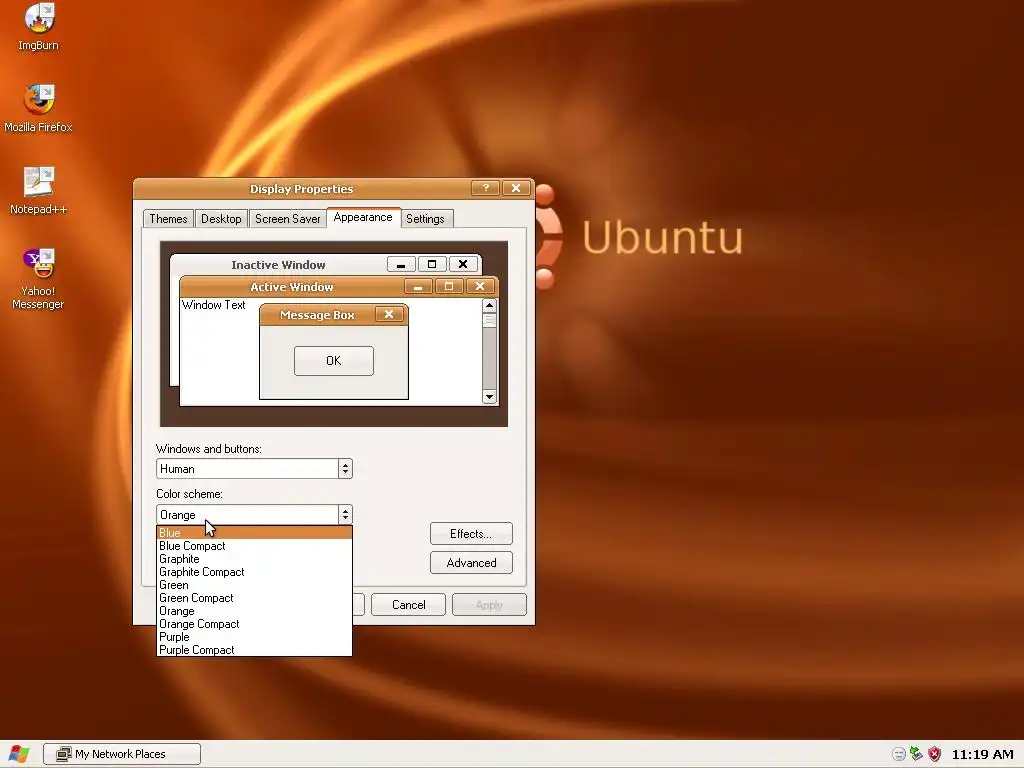
Task: Go to the Settings tab
Action: click(425, 219)
